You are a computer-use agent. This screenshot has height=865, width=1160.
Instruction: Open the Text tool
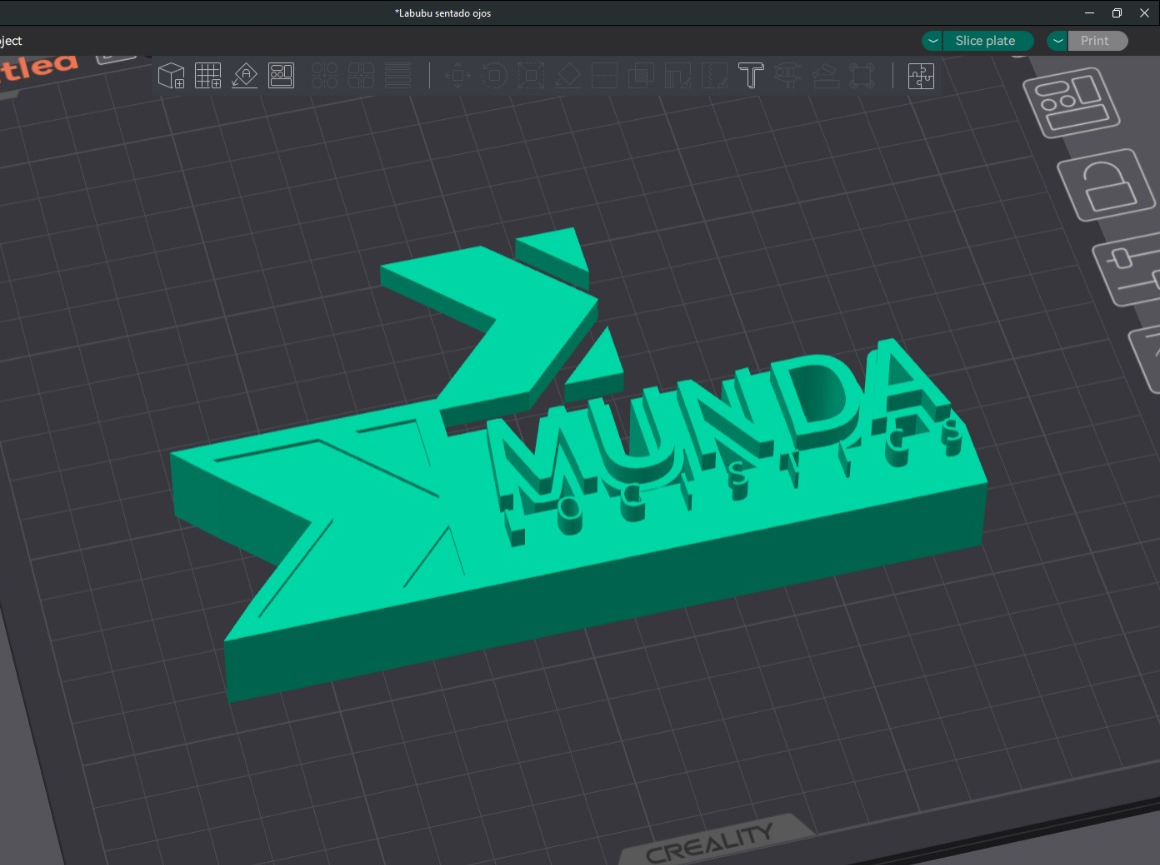[751, 75]
